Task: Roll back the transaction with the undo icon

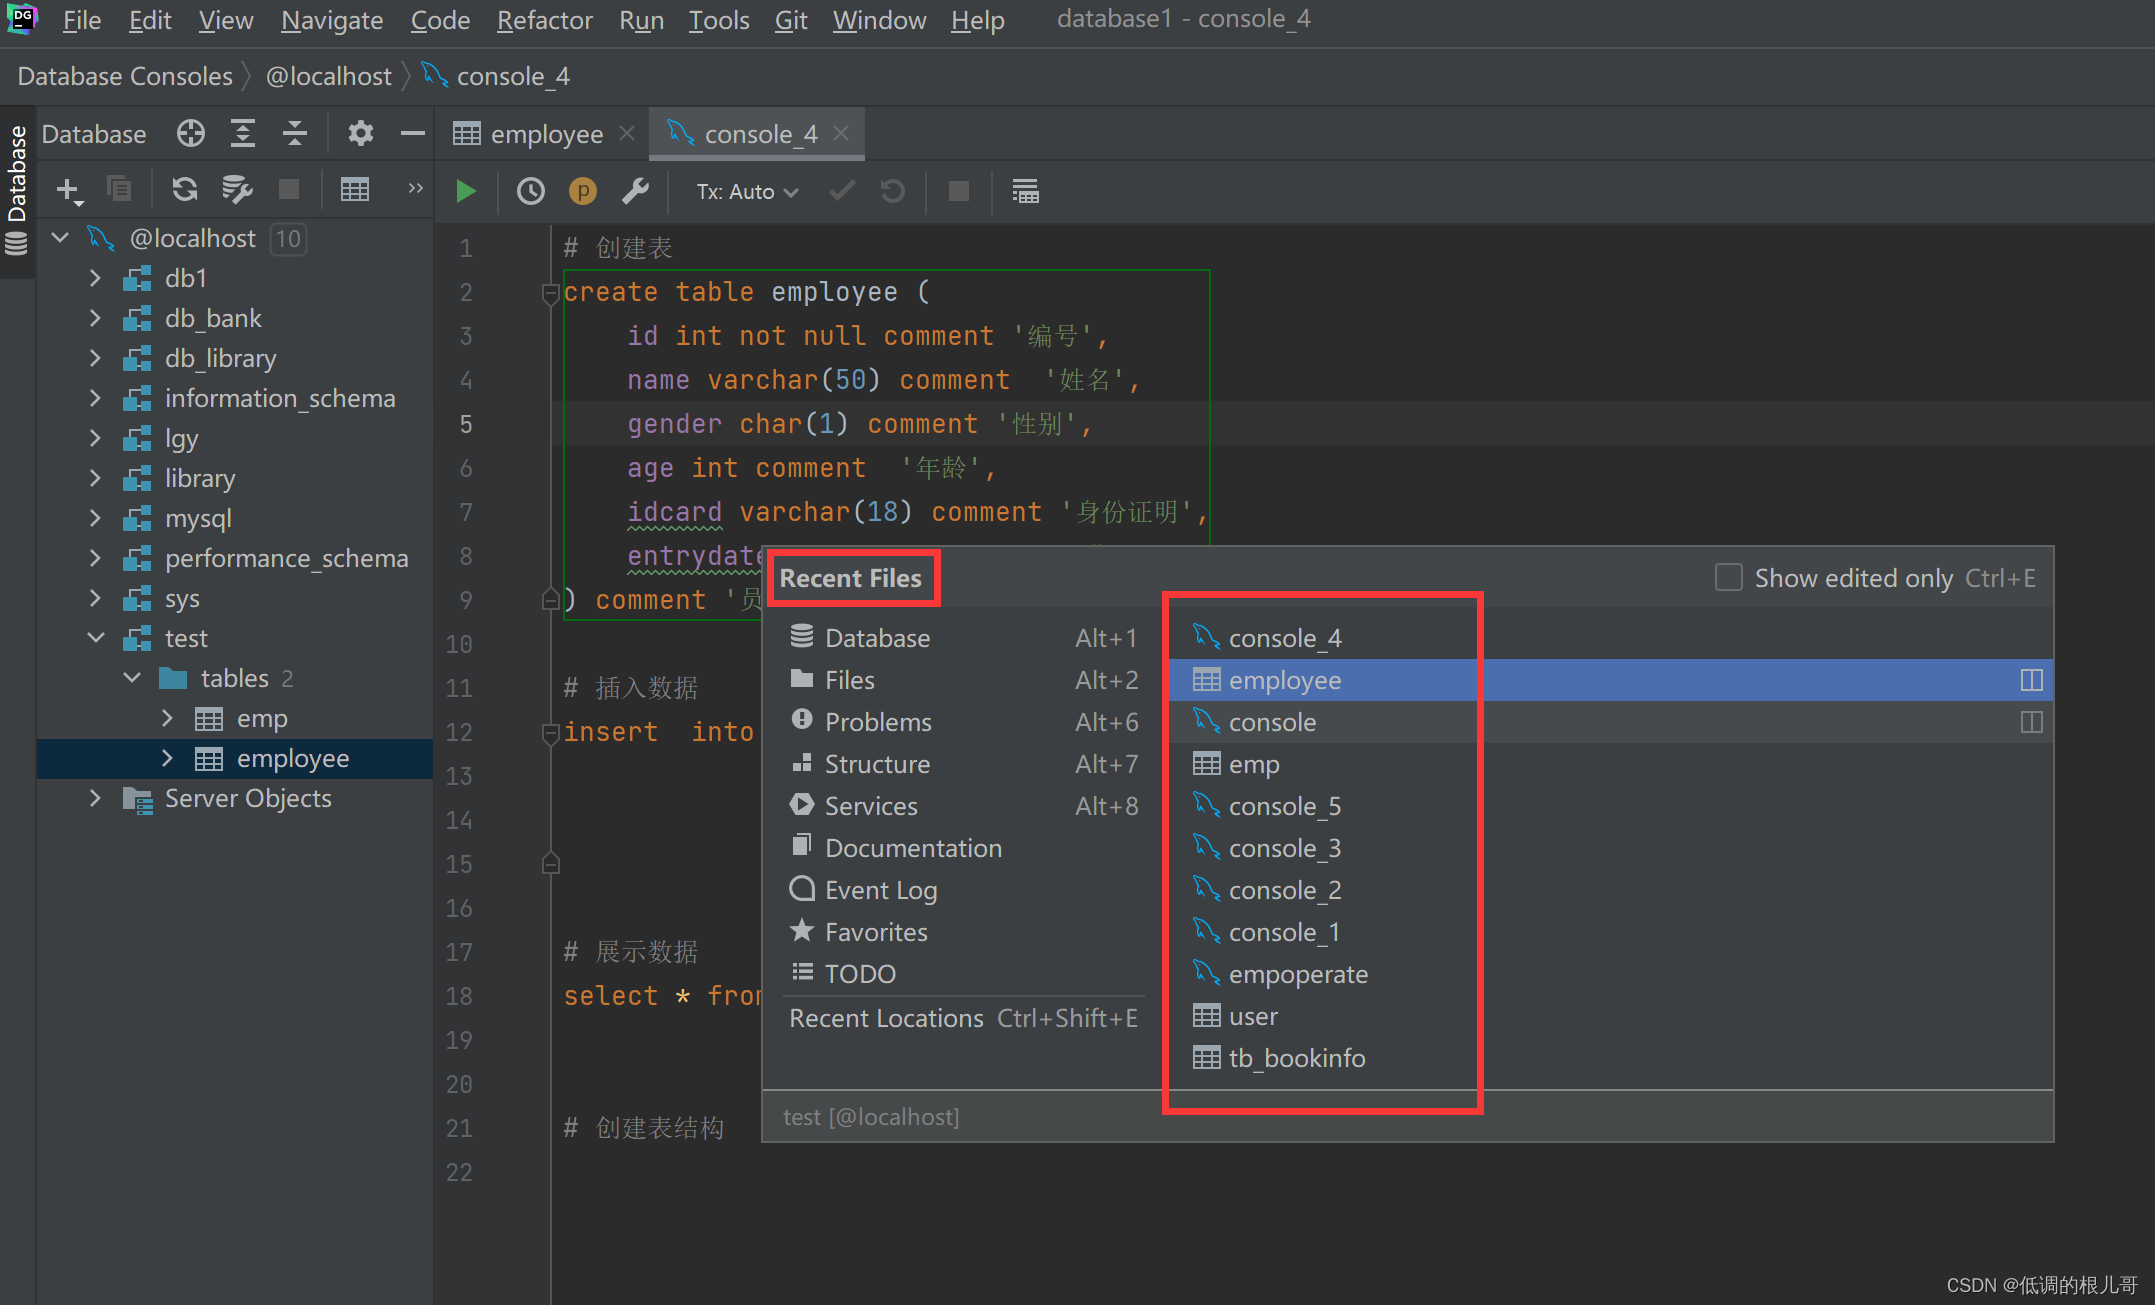Action: point(892,191)
